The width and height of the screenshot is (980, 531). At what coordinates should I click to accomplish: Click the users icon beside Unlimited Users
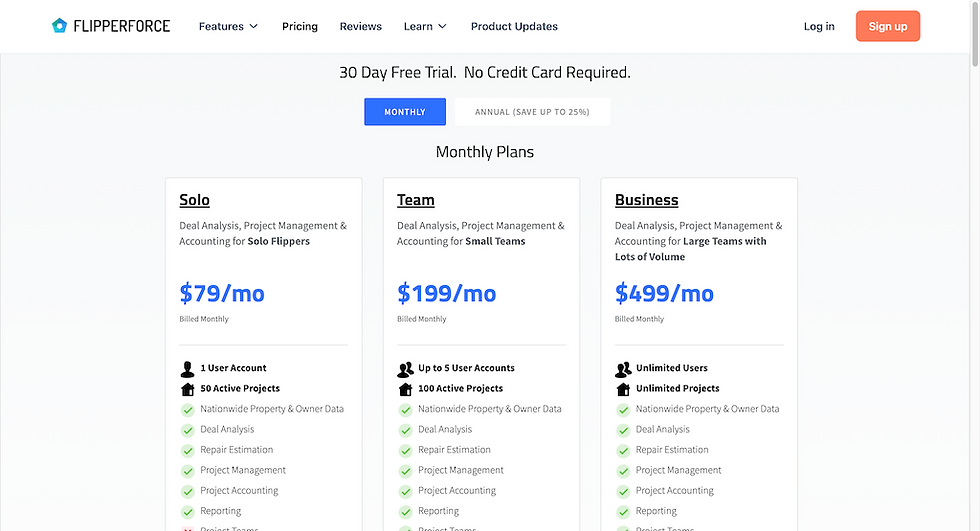(x=623, y=368)
